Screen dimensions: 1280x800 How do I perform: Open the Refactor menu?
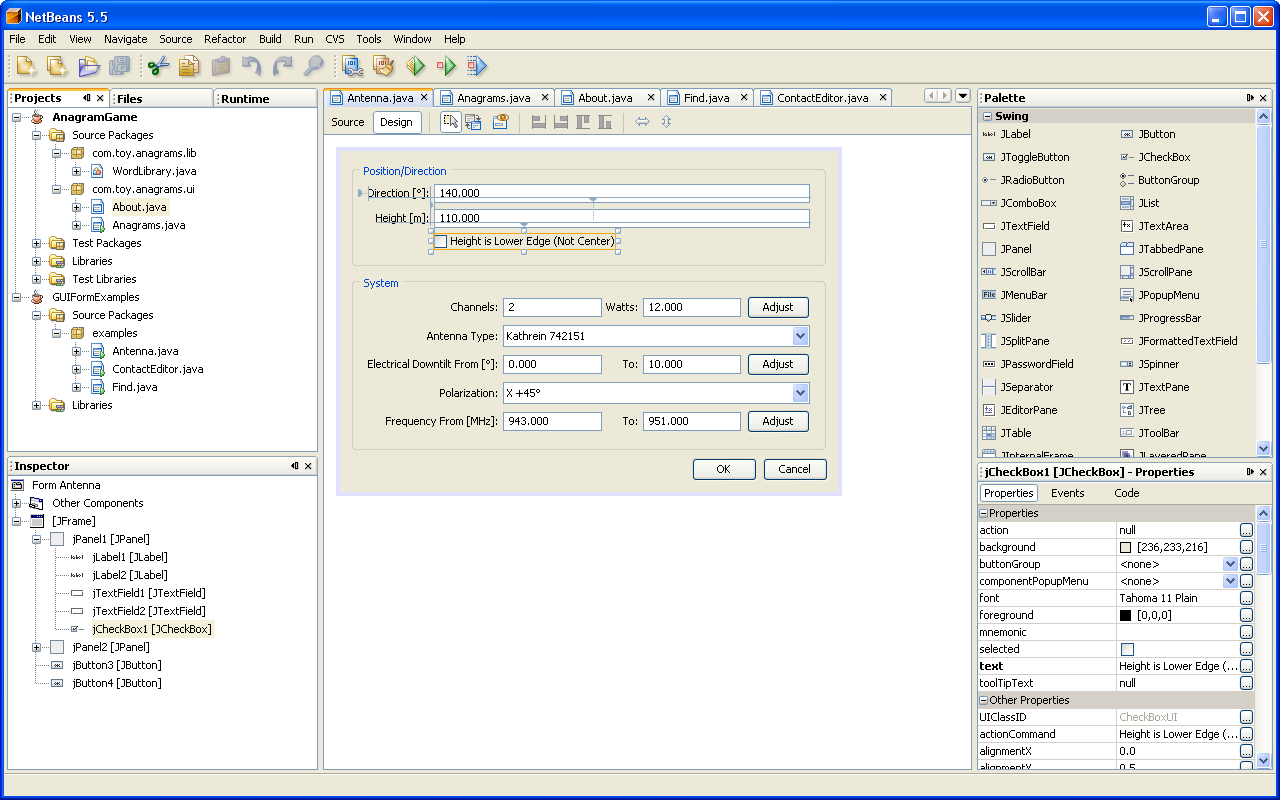point(225,39)
